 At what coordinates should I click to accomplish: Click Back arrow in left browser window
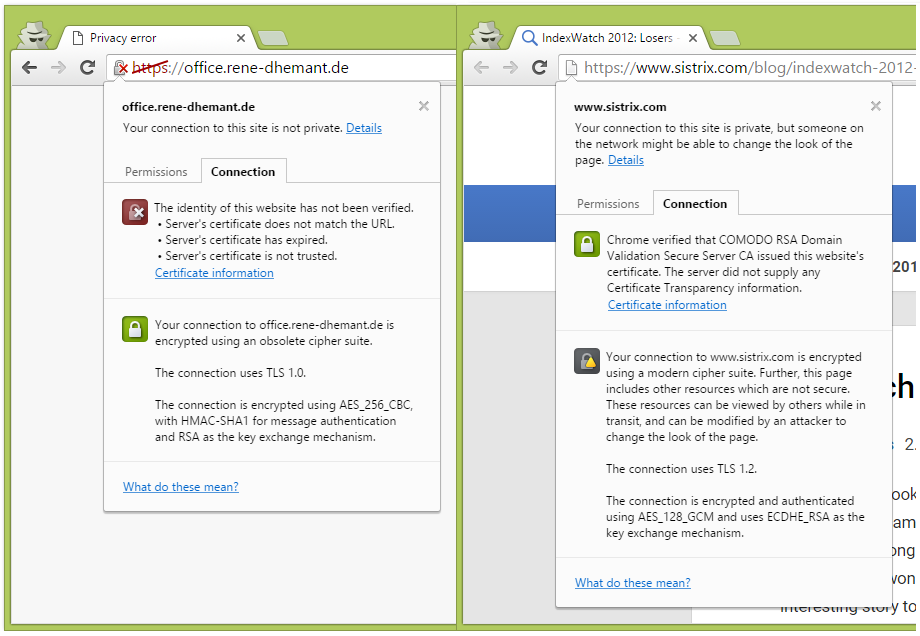pos(29,67)
